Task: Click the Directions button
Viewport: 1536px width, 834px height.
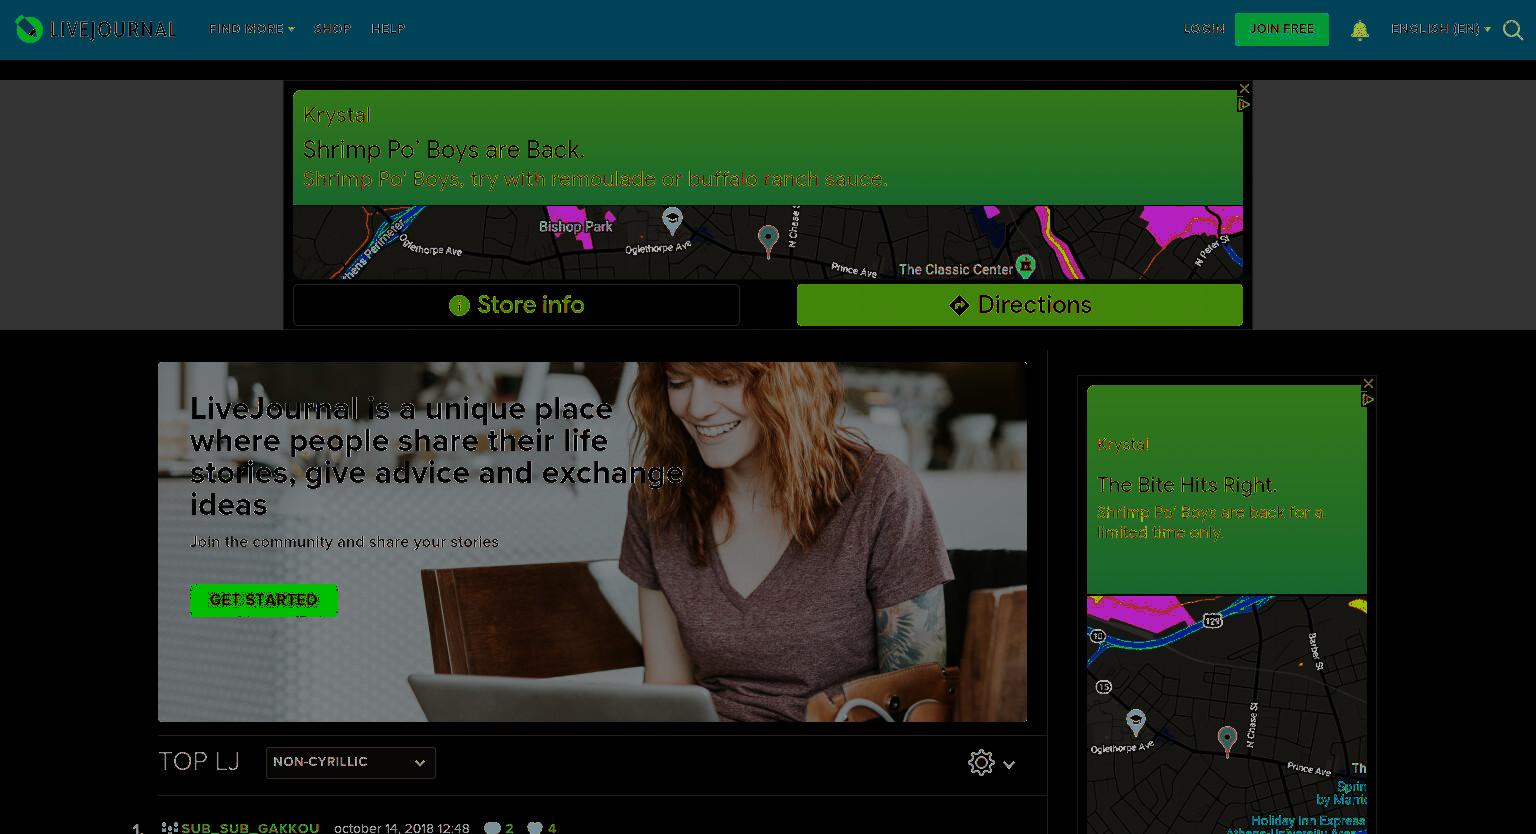Action: point(1020,305)
